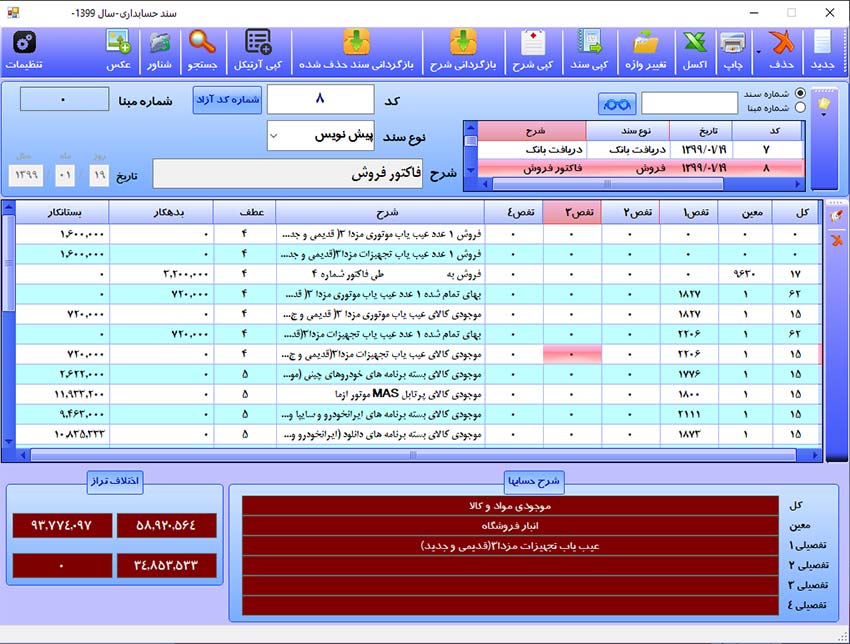Click the تفص۱ cell ۱۸۷۳
This screenshot has width=850, height=644.
[688, 434]
